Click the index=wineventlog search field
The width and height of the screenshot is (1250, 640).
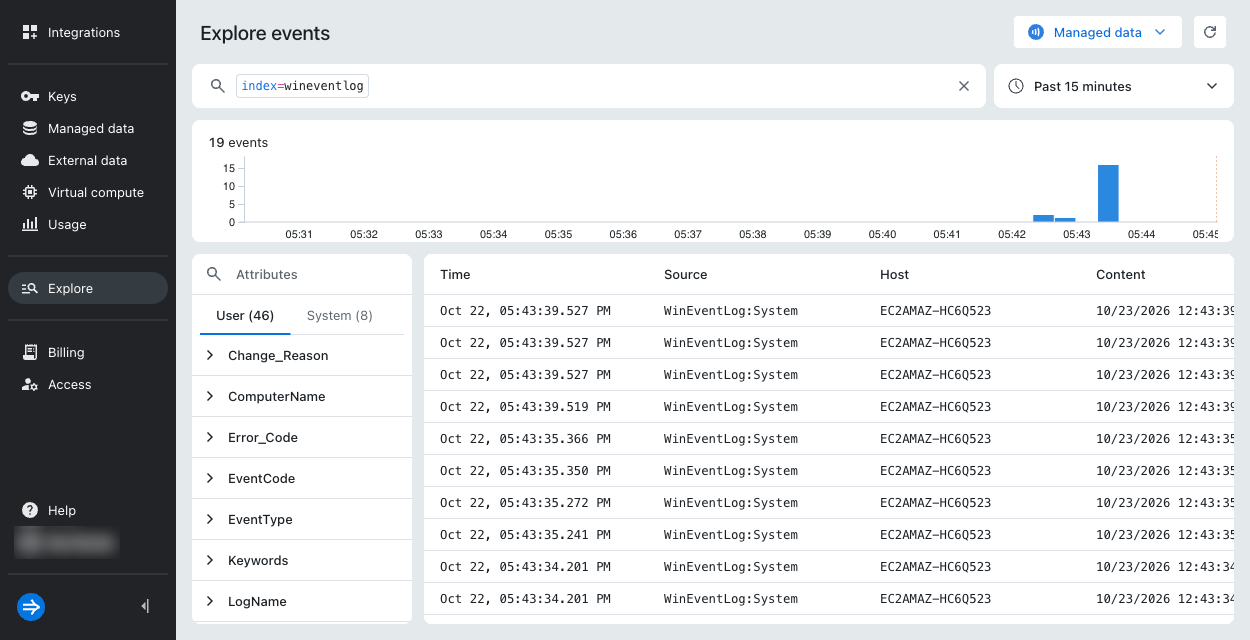pos(590,86)
